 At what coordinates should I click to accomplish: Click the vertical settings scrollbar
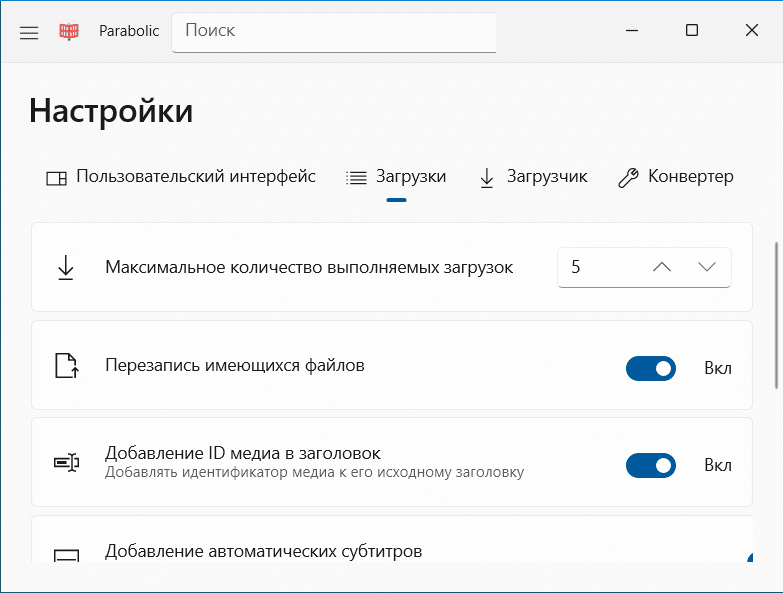tap(777, 314)
